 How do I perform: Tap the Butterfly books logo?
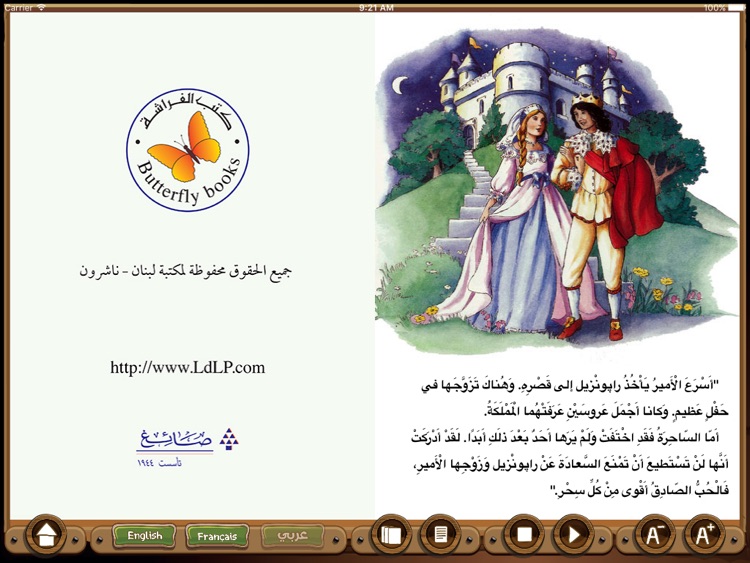(188, 150)
